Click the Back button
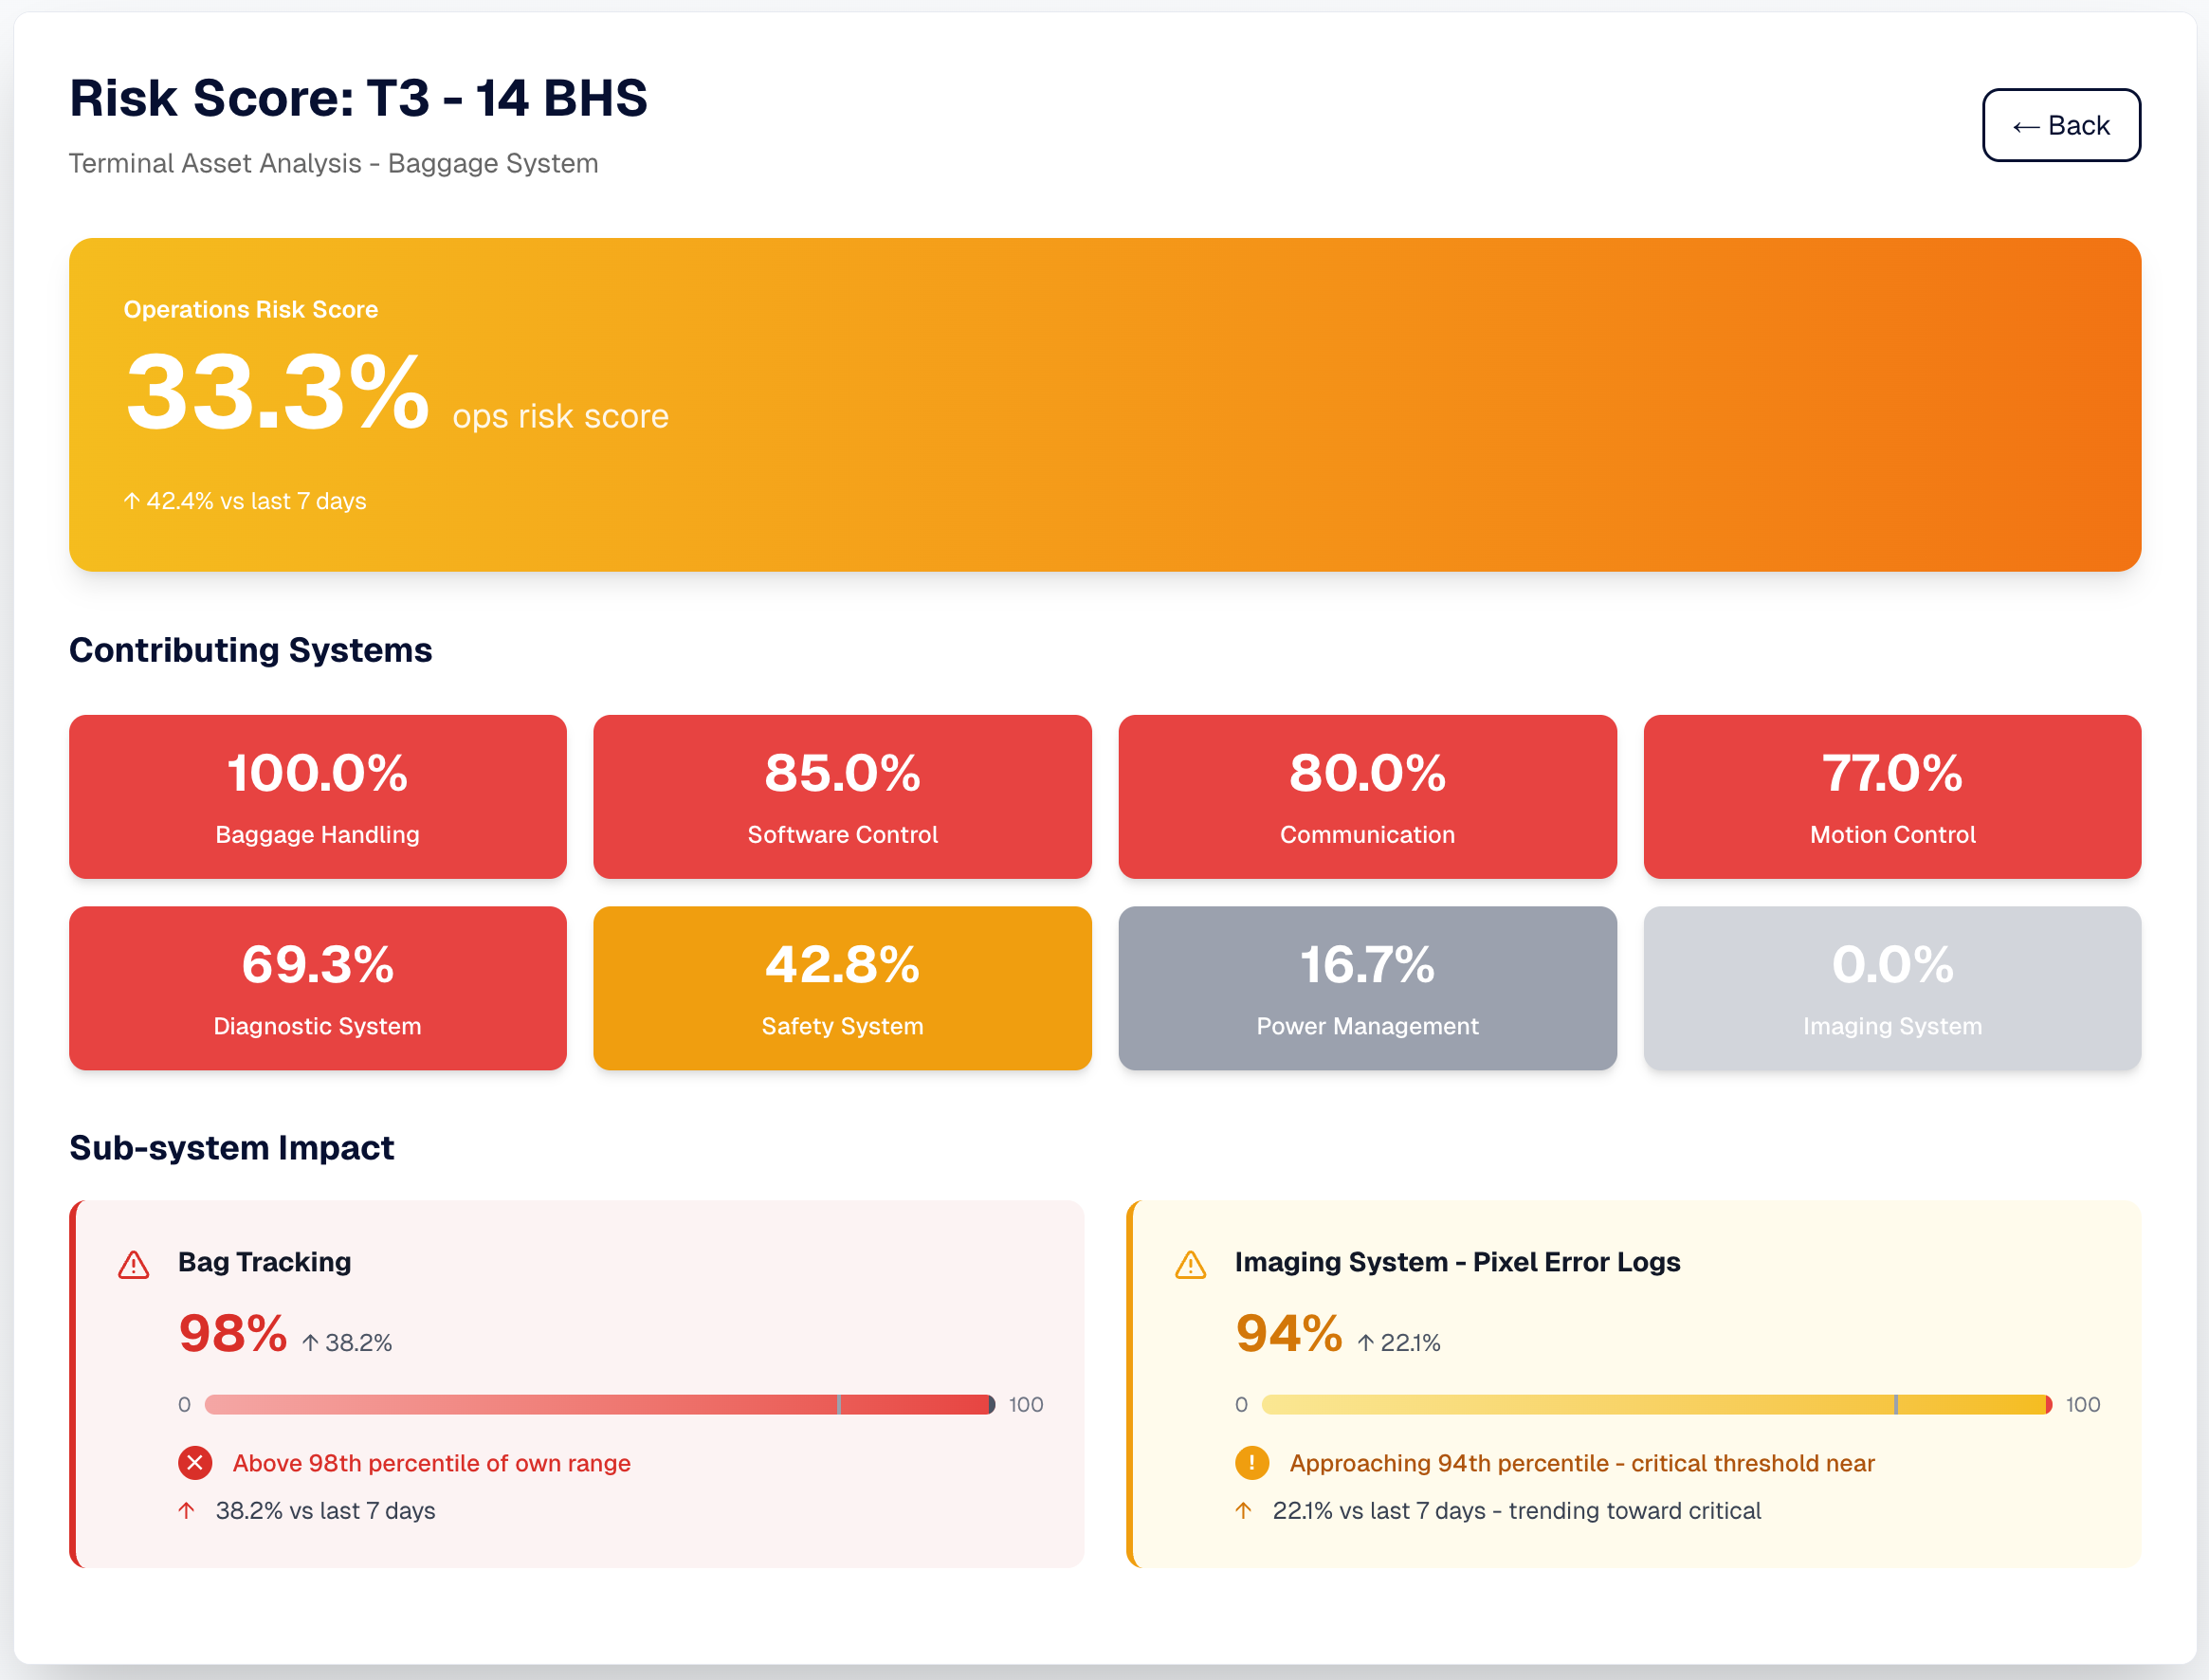Viewport: 2209px width, 1680px height. (2060, 125)
